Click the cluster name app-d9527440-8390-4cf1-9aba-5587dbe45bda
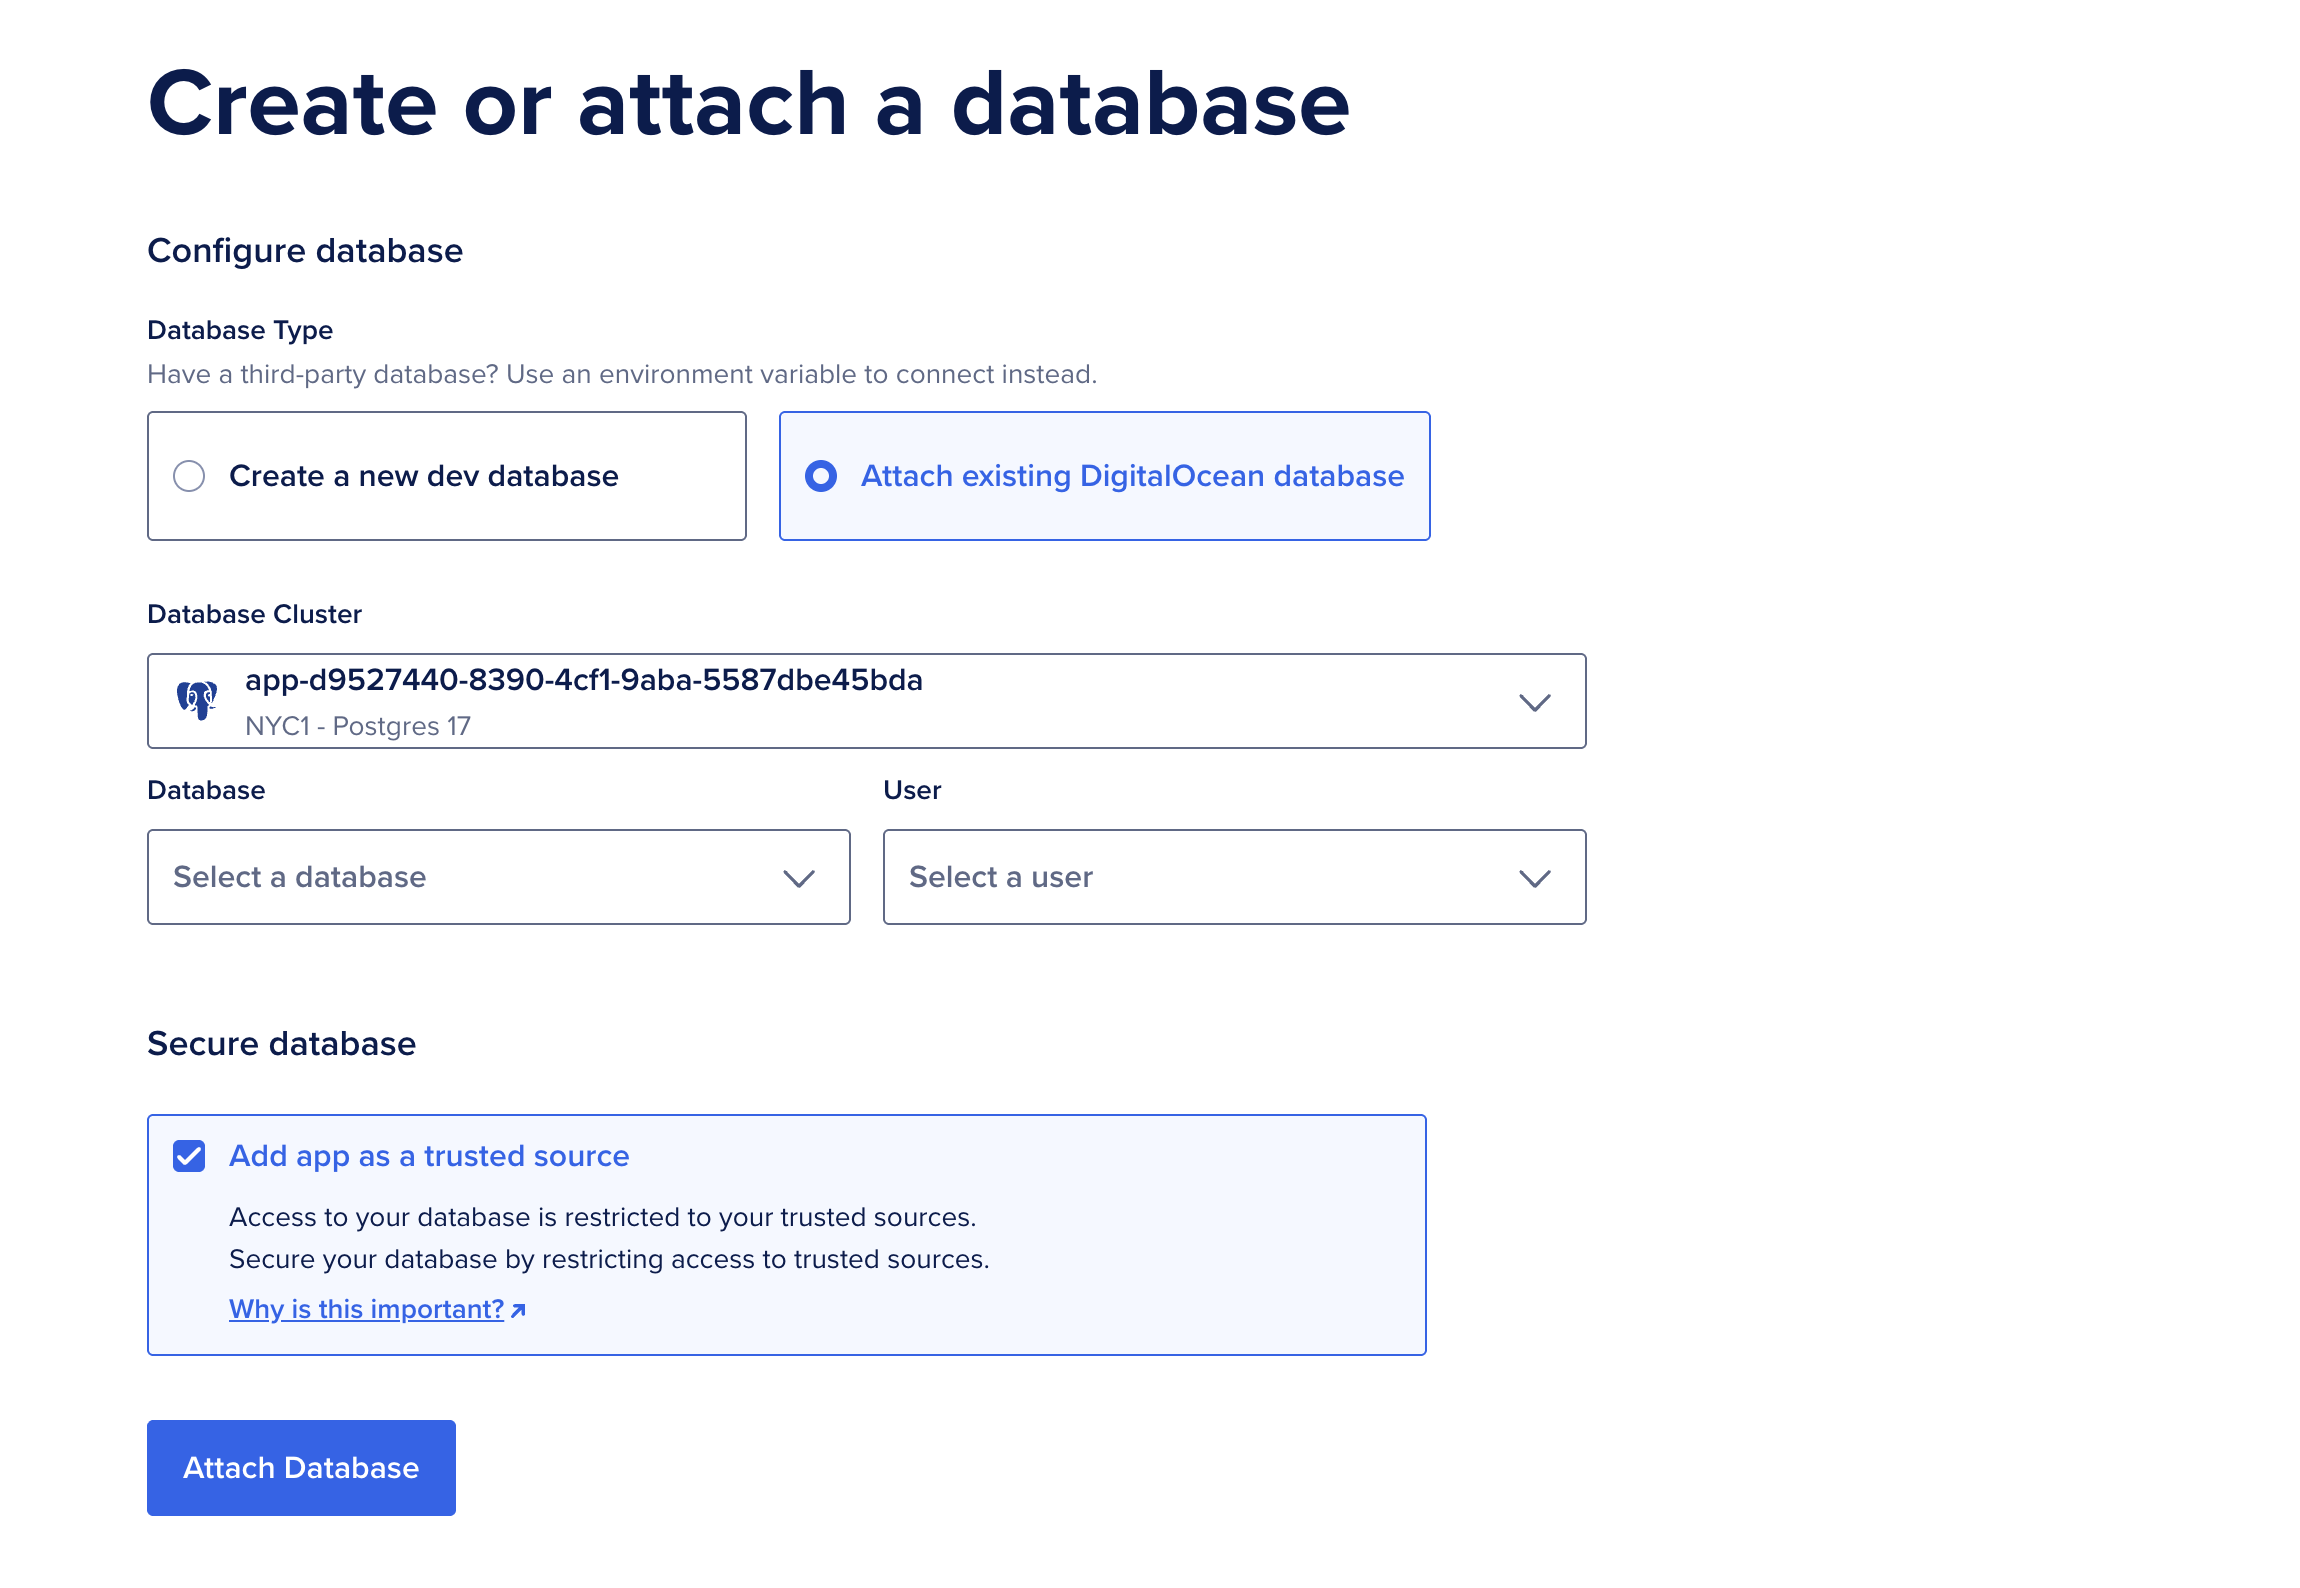 point(583,682)
